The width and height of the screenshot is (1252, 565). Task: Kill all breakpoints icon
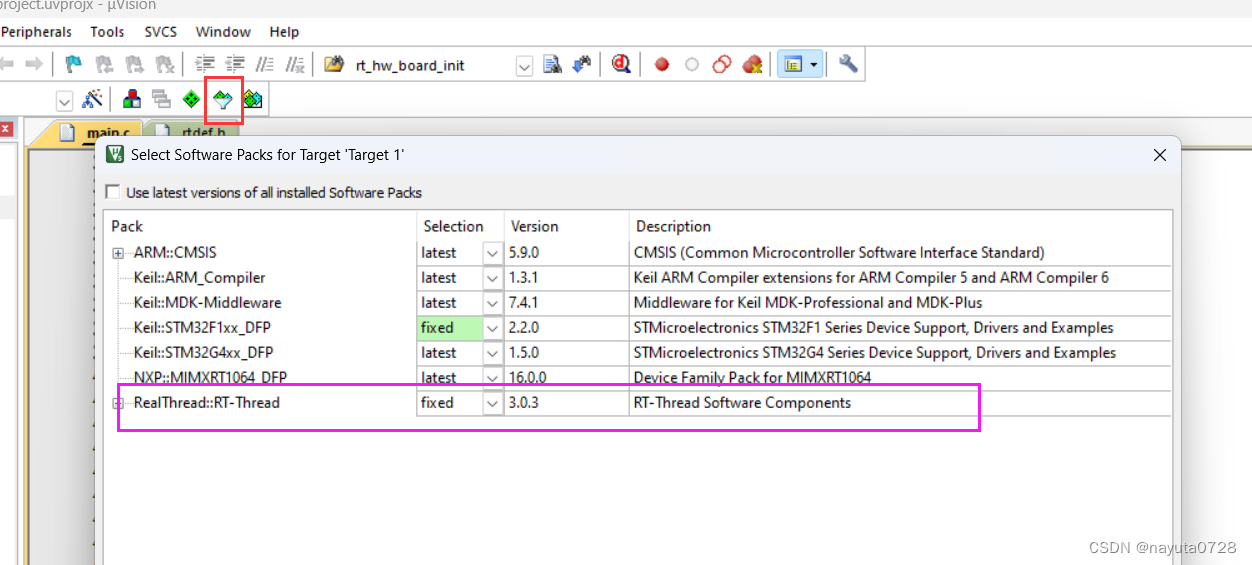(753, 65)
